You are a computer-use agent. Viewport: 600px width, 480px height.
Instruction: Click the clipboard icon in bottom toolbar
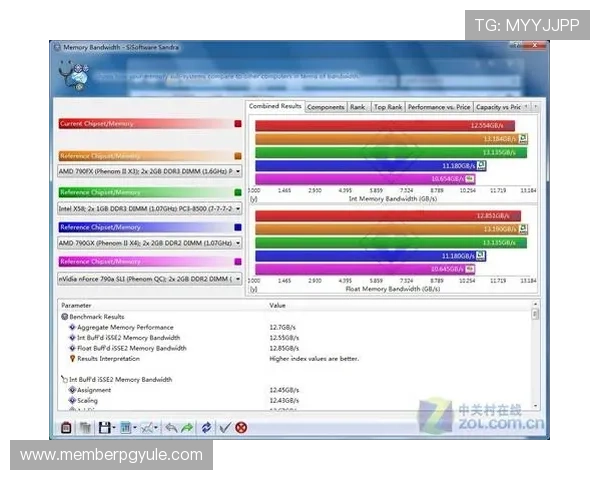point(66,428)
